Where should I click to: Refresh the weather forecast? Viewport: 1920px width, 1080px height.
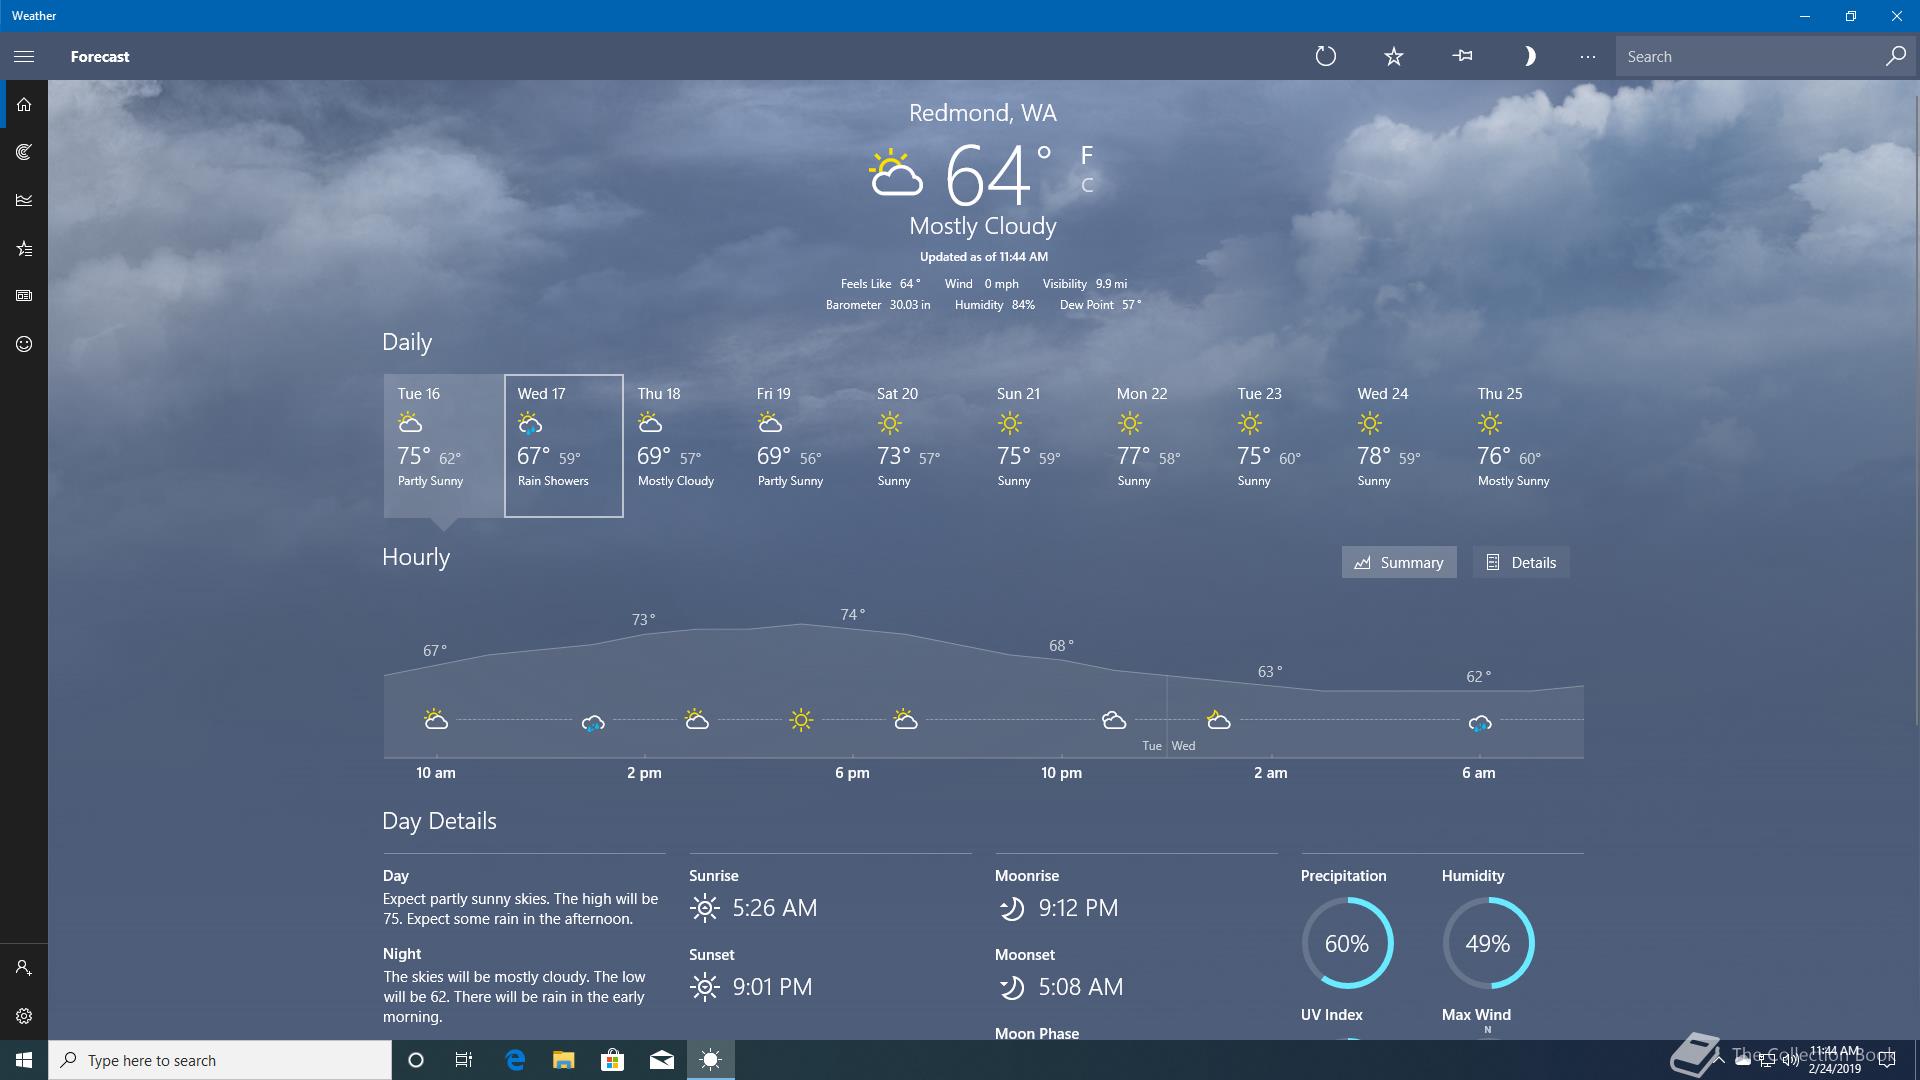1326,57
